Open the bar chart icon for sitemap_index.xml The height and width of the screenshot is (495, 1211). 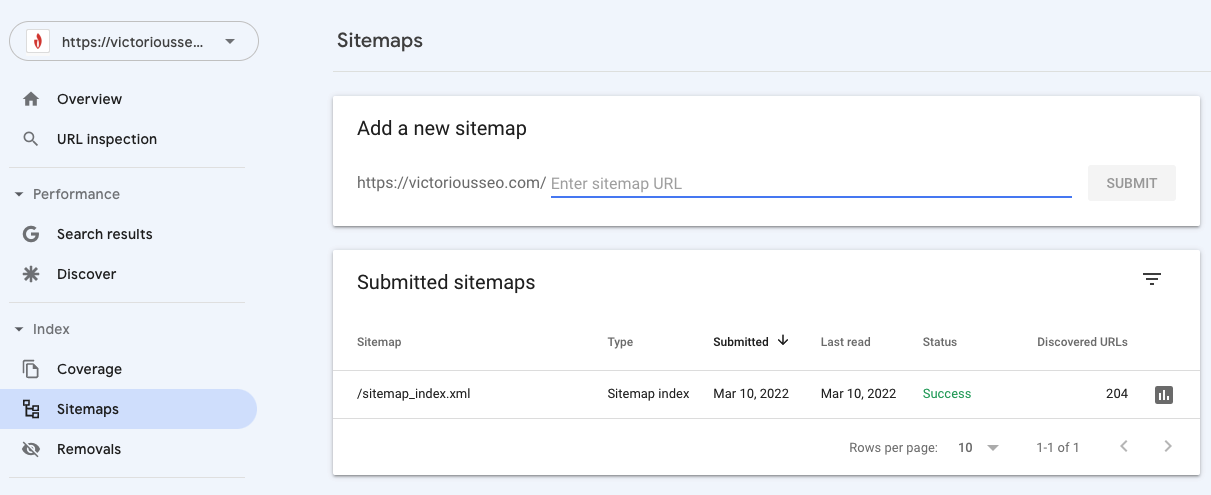click(1163, 394)
